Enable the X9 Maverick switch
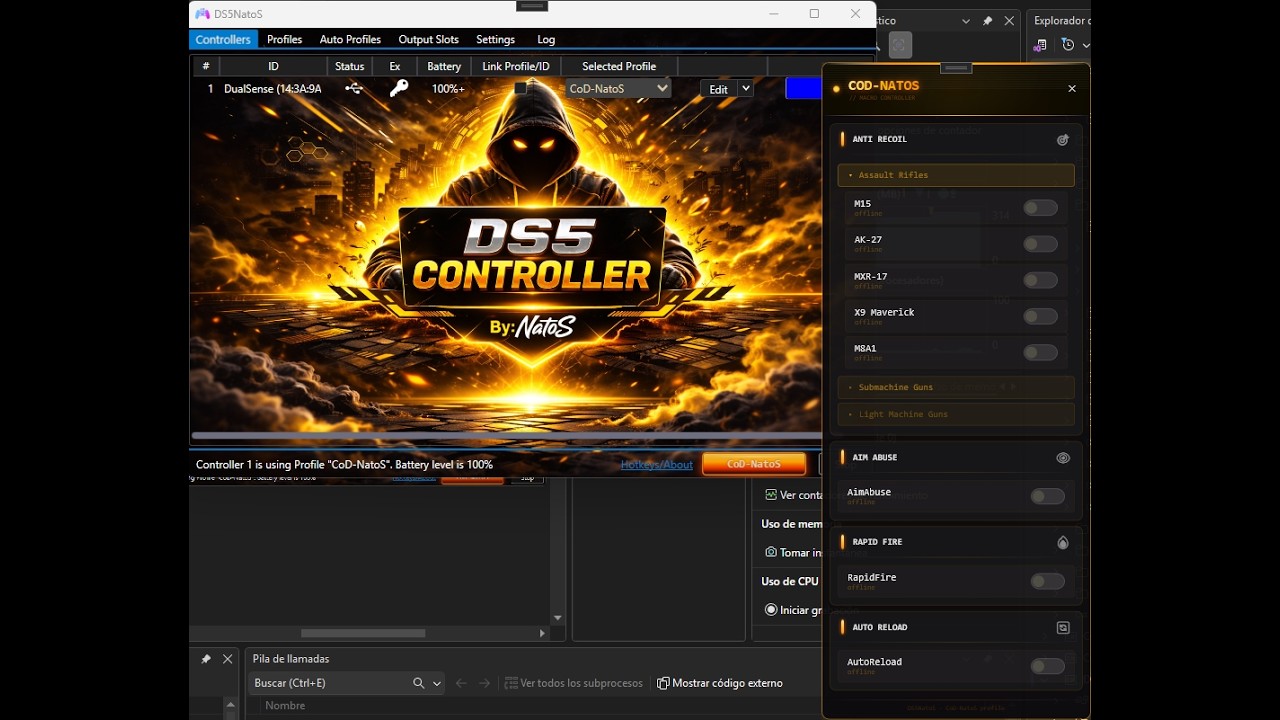The image size is (1280, 720). click(1040, 316)
